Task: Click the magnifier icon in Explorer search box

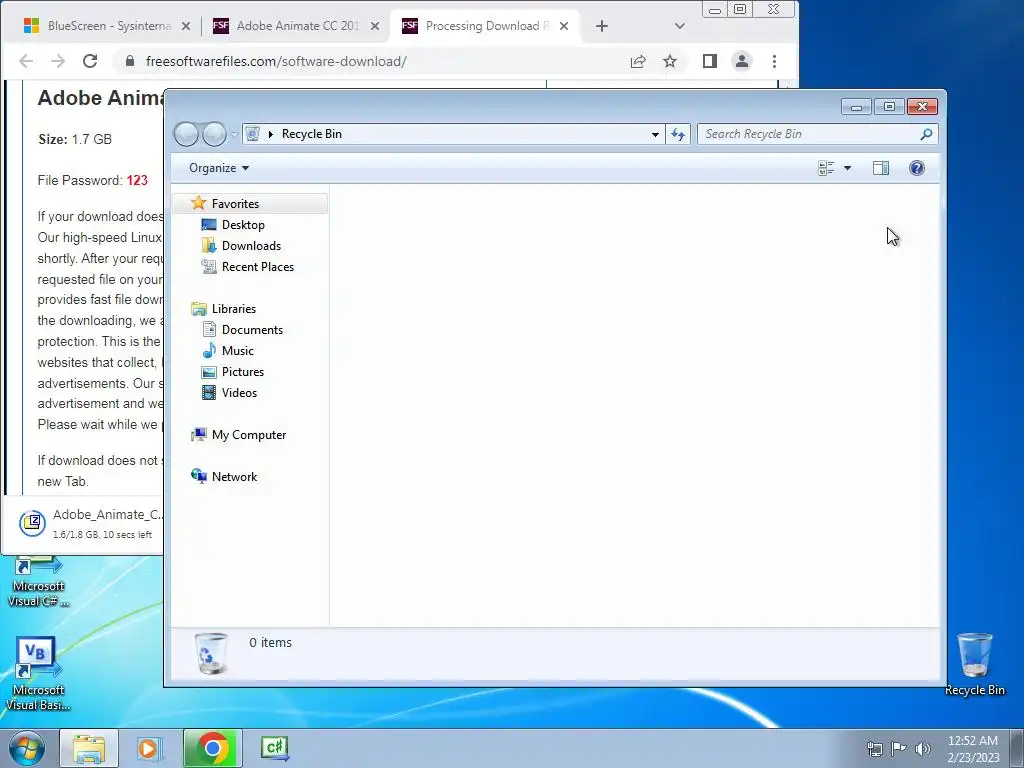Action: (926, 134)
